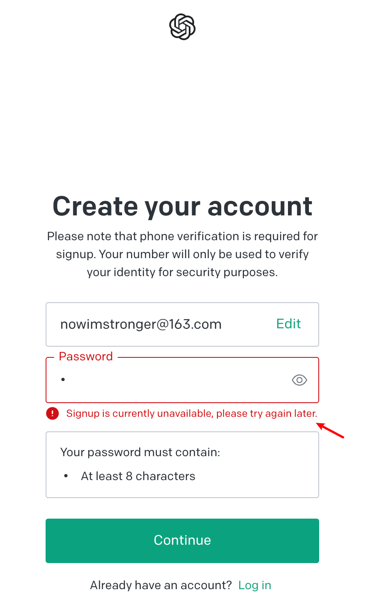The width and height of the screenshot is (379, 600).
Task: Click the red arrow annotation
Action: point(330,430)
